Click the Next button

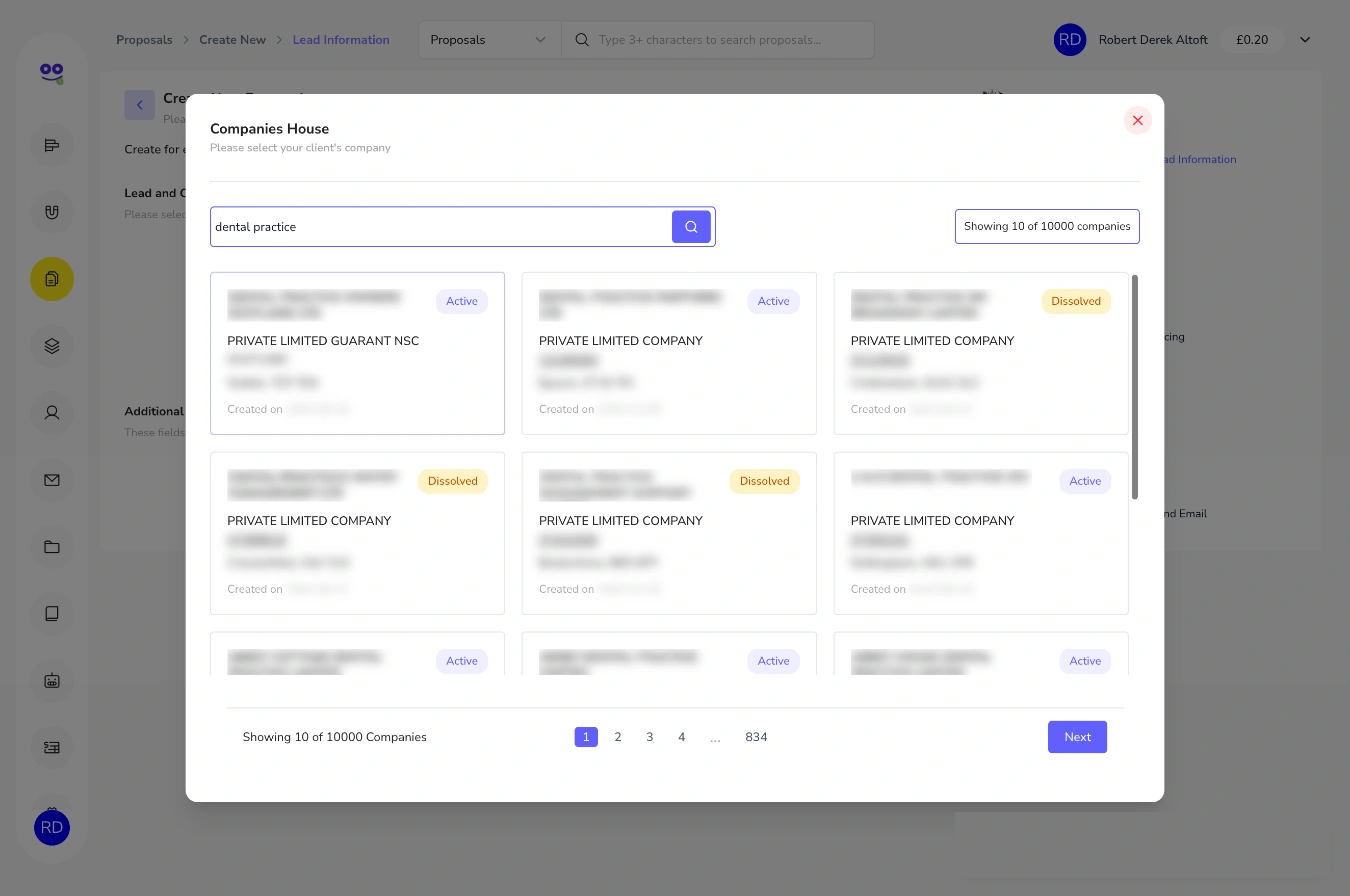(x=1077, y=737)
